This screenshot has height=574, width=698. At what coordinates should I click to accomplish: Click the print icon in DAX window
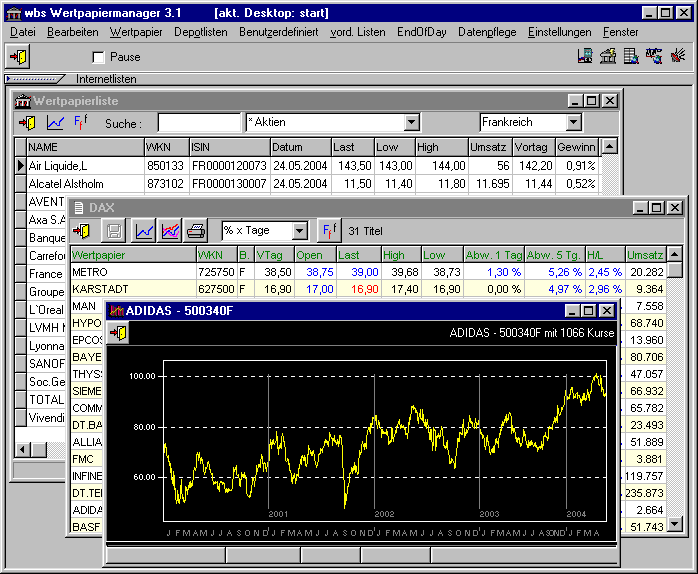(x=196, y=231)
